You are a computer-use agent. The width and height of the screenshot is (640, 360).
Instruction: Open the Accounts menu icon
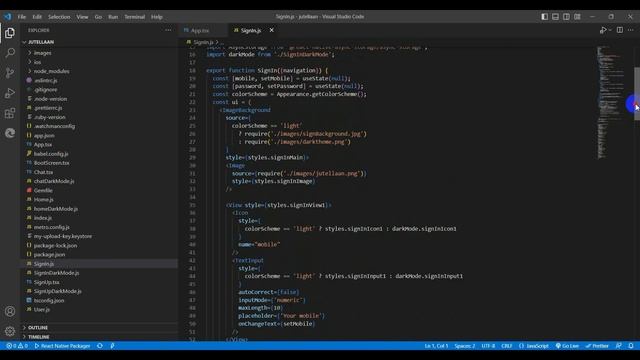coord(10,311)
